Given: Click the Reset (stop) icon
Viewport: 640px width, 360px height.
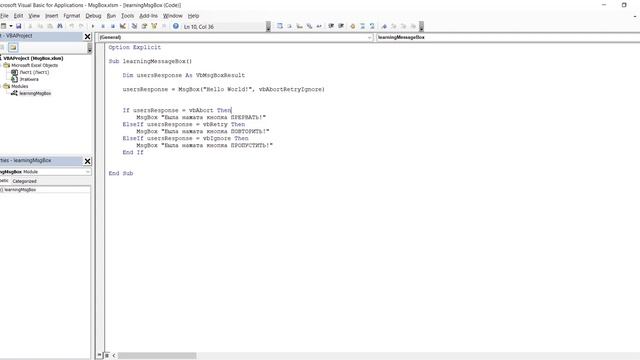Looking at the screenshot, I should click(113, 26).
